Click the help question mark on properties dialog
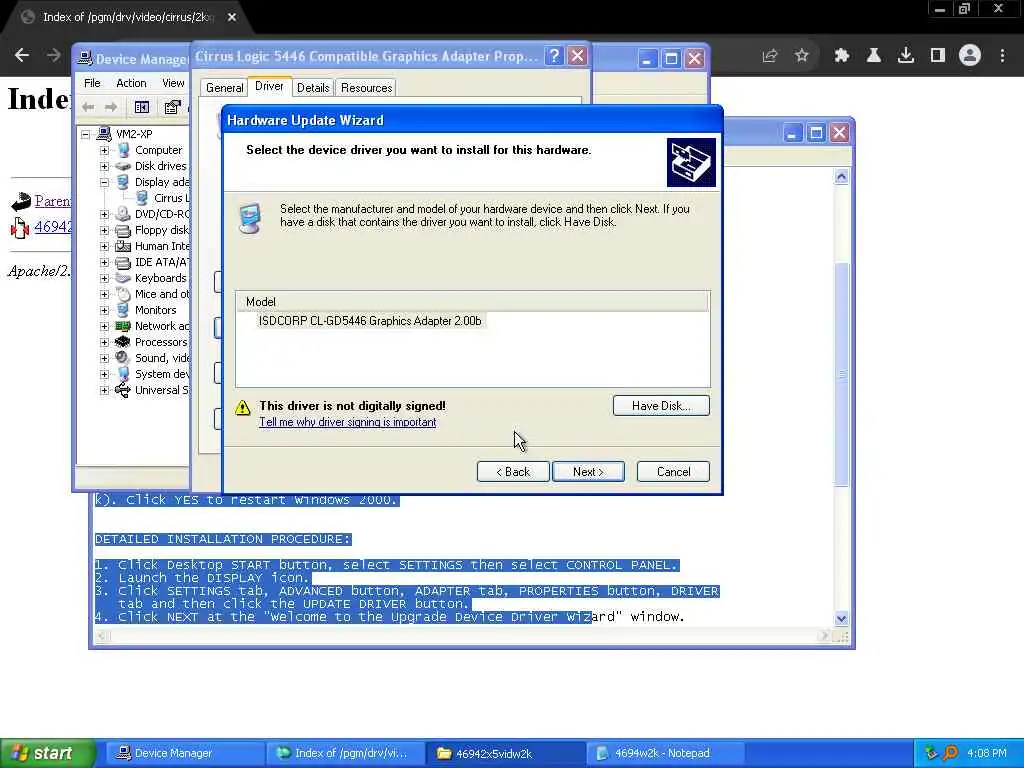The width and height of the screenshot is (1024, 768). [554, 56]
